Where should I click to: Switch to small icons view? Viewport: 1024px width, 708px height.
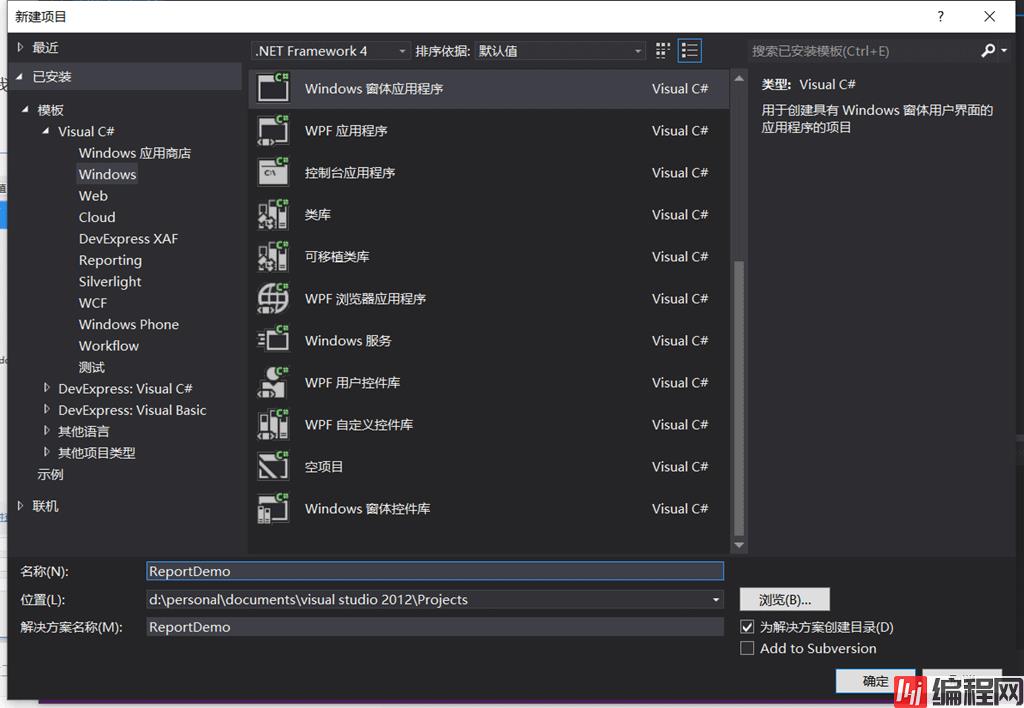(663, 51)
